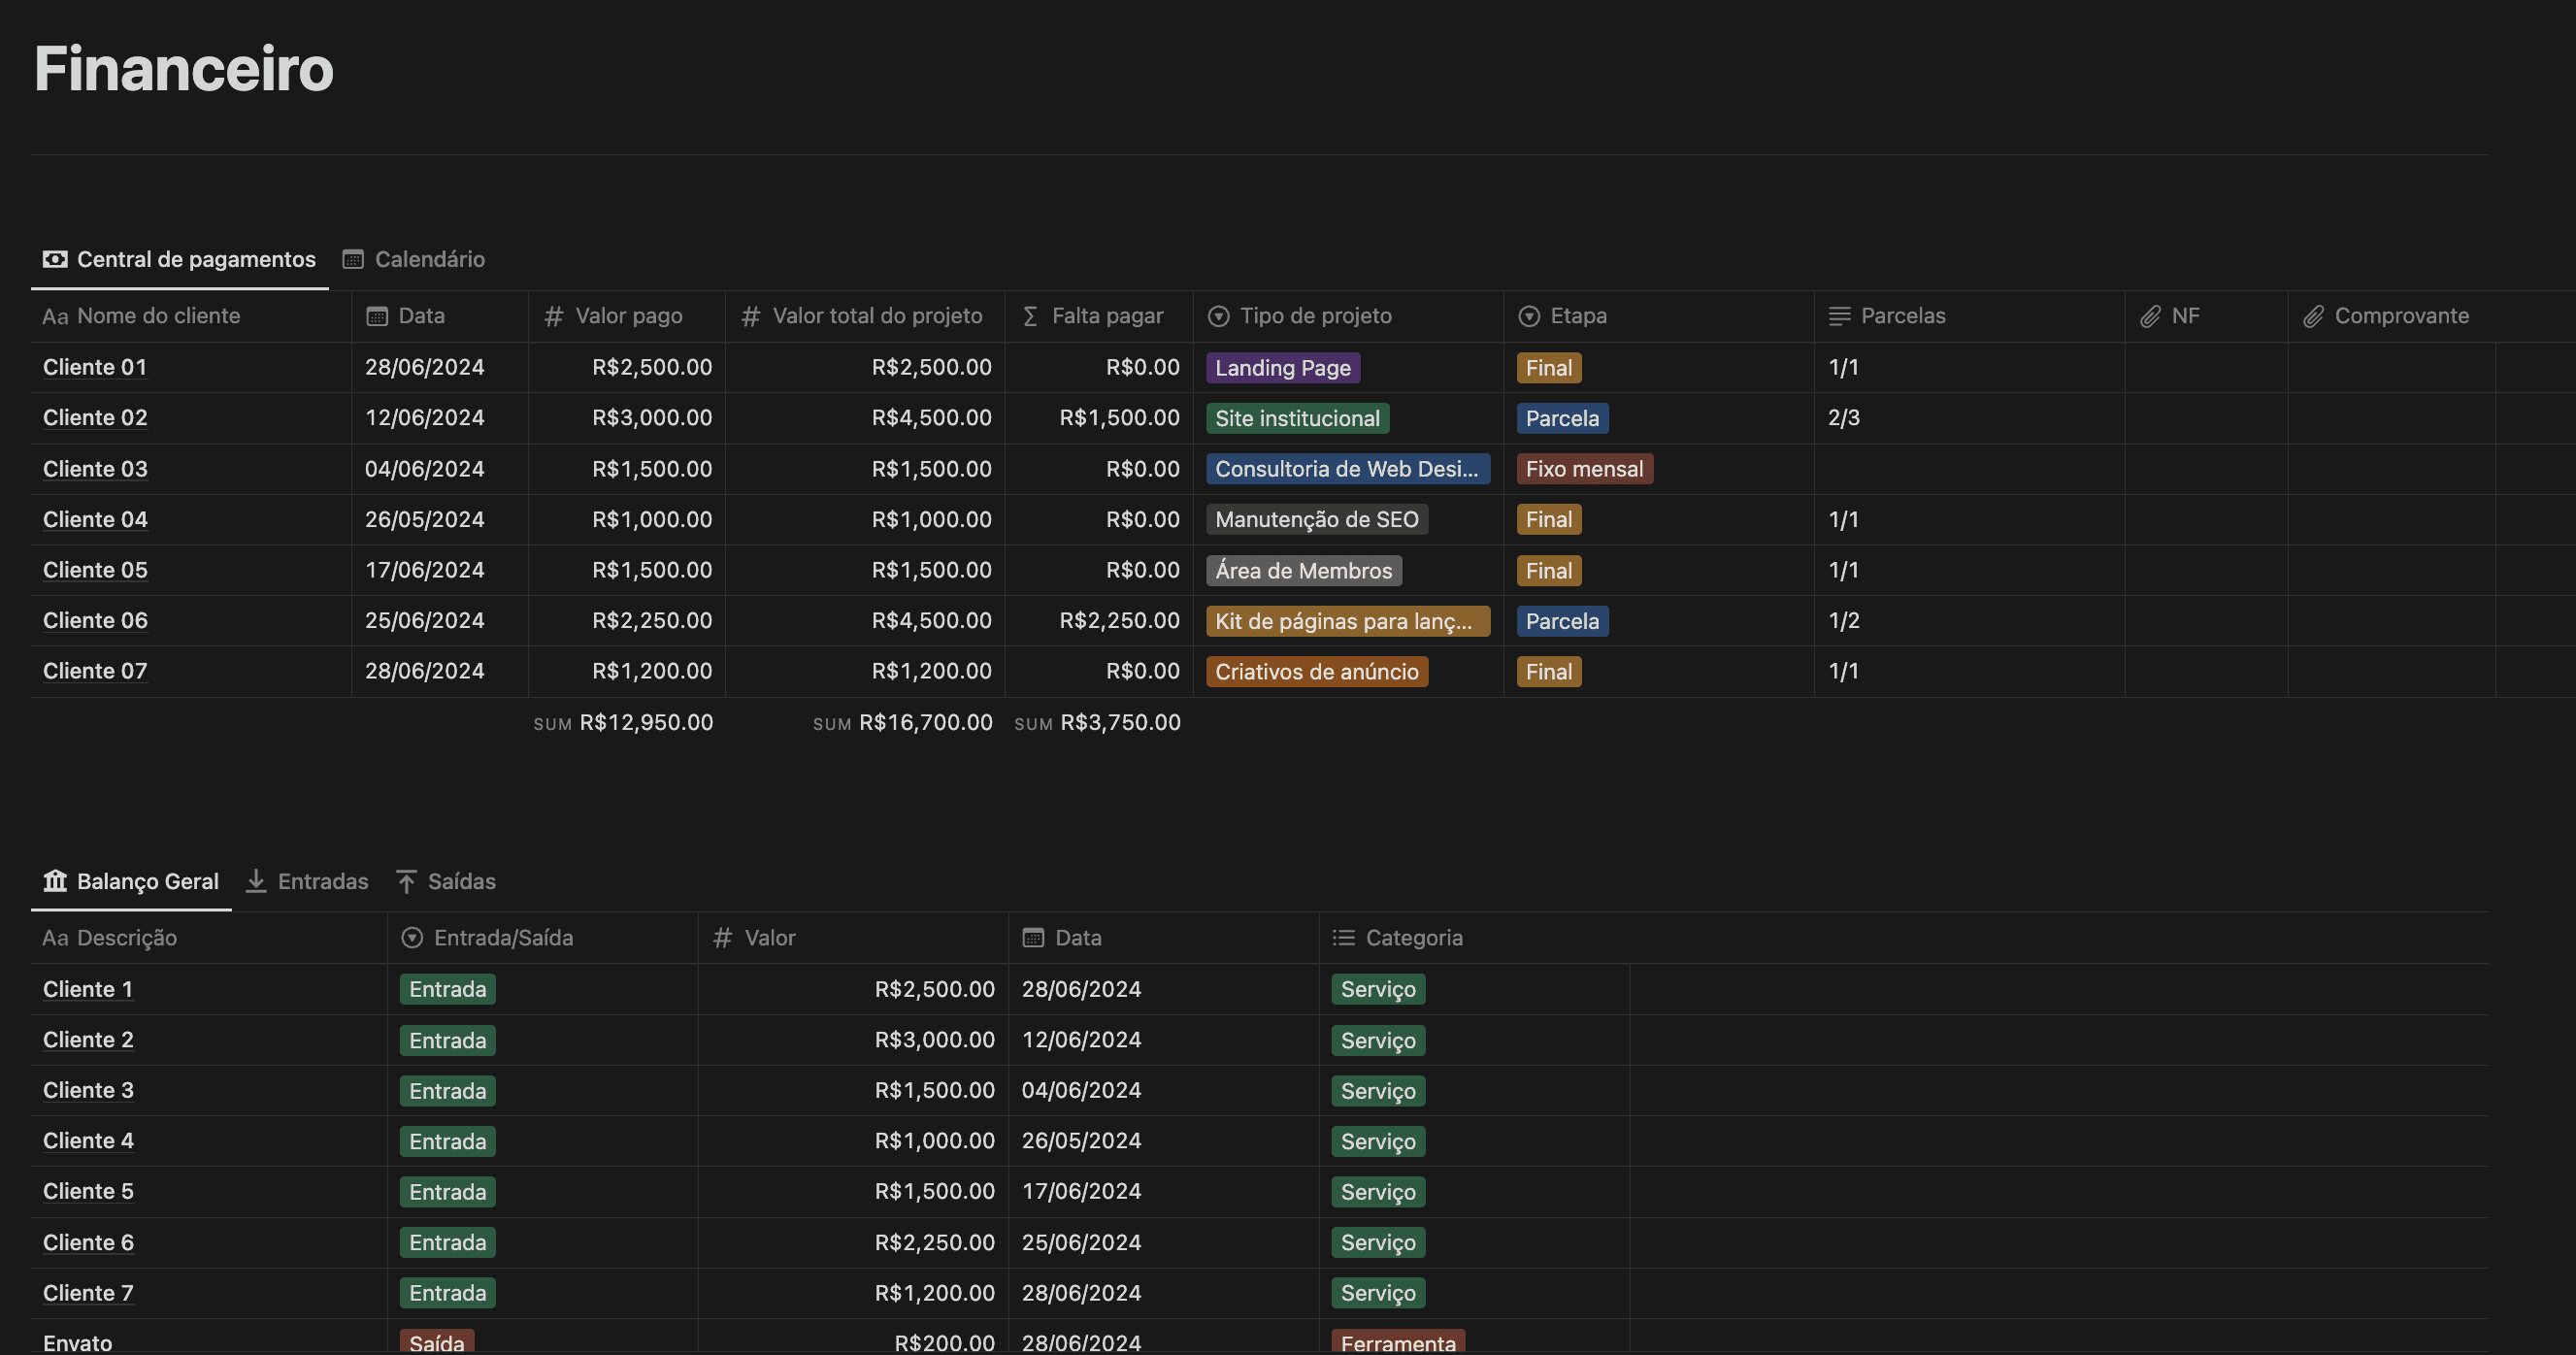Click the calendar icon beside Calendário
The height and width of the screenshot is (1355, 2576).
[x=353, y=259]
